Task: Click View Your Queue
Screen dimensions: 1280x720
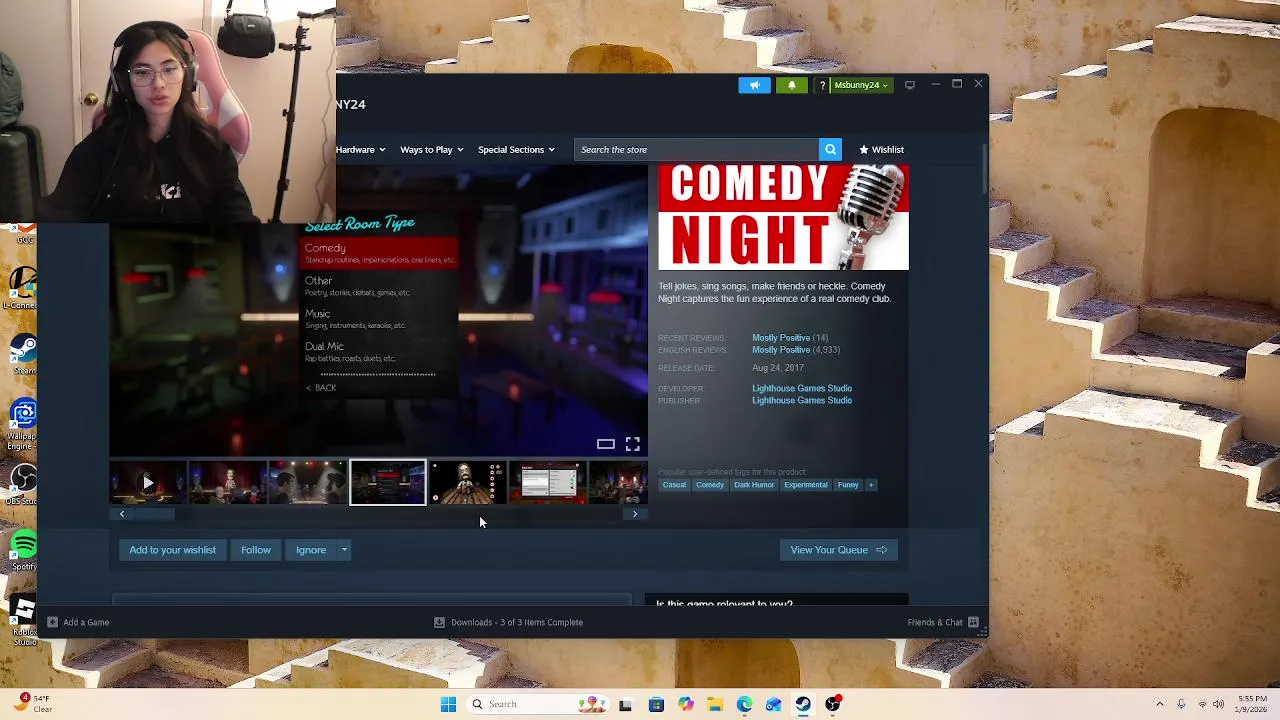Action: 838,550
